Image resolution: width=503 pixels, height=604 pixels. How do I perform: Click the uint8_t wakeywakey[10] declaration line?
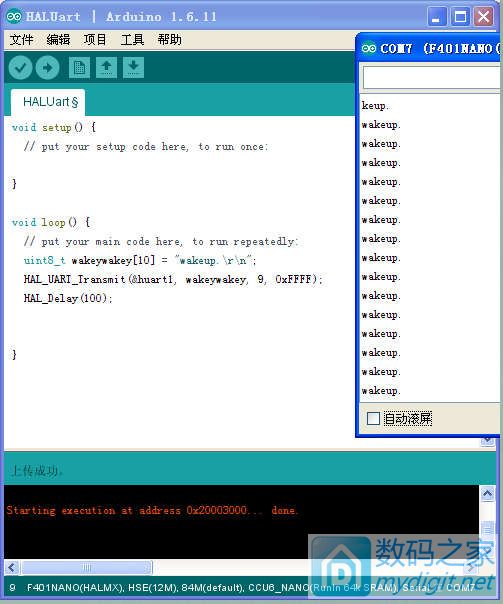click(140, 260)
